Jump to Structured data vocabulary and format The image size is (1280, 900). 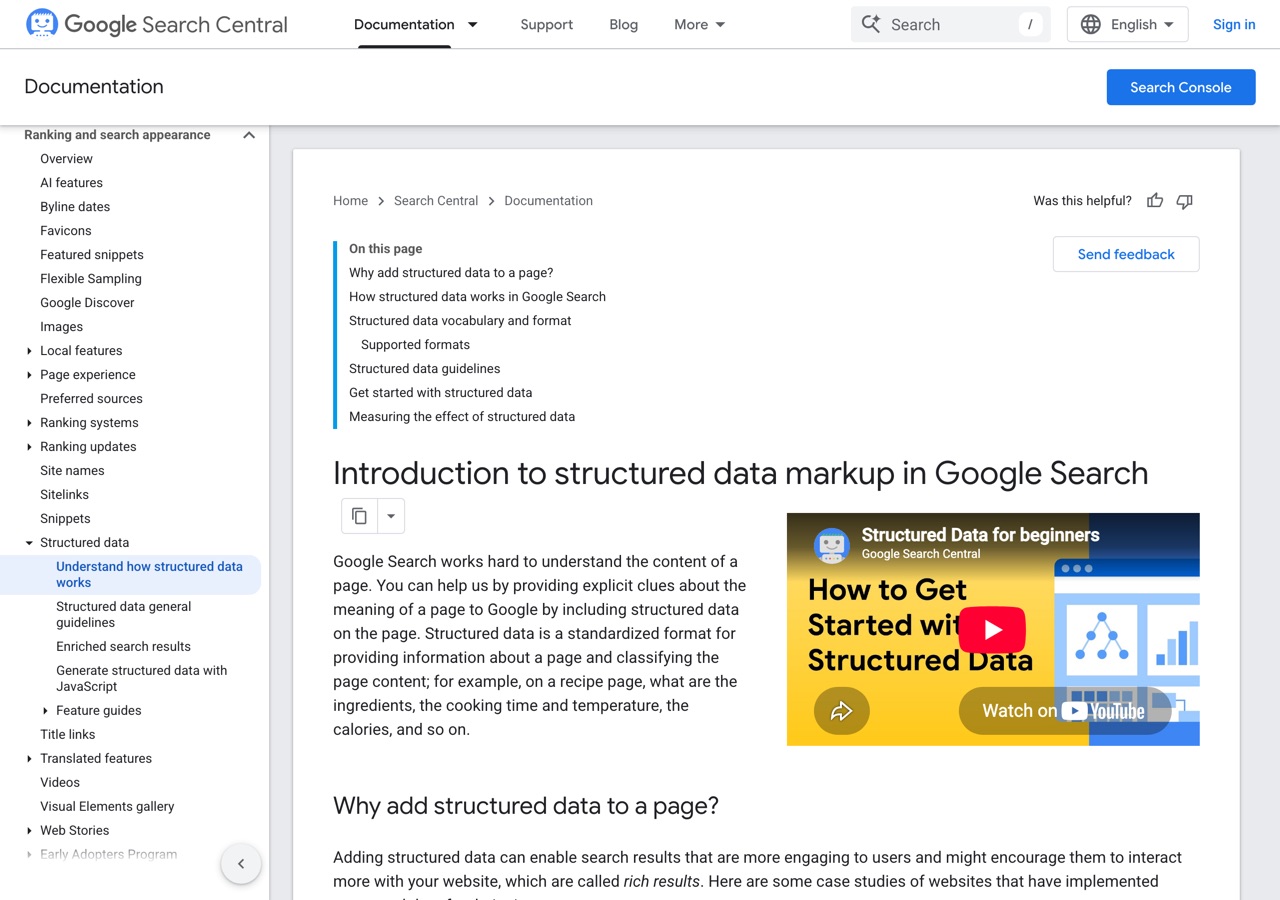tap(460, 321)
